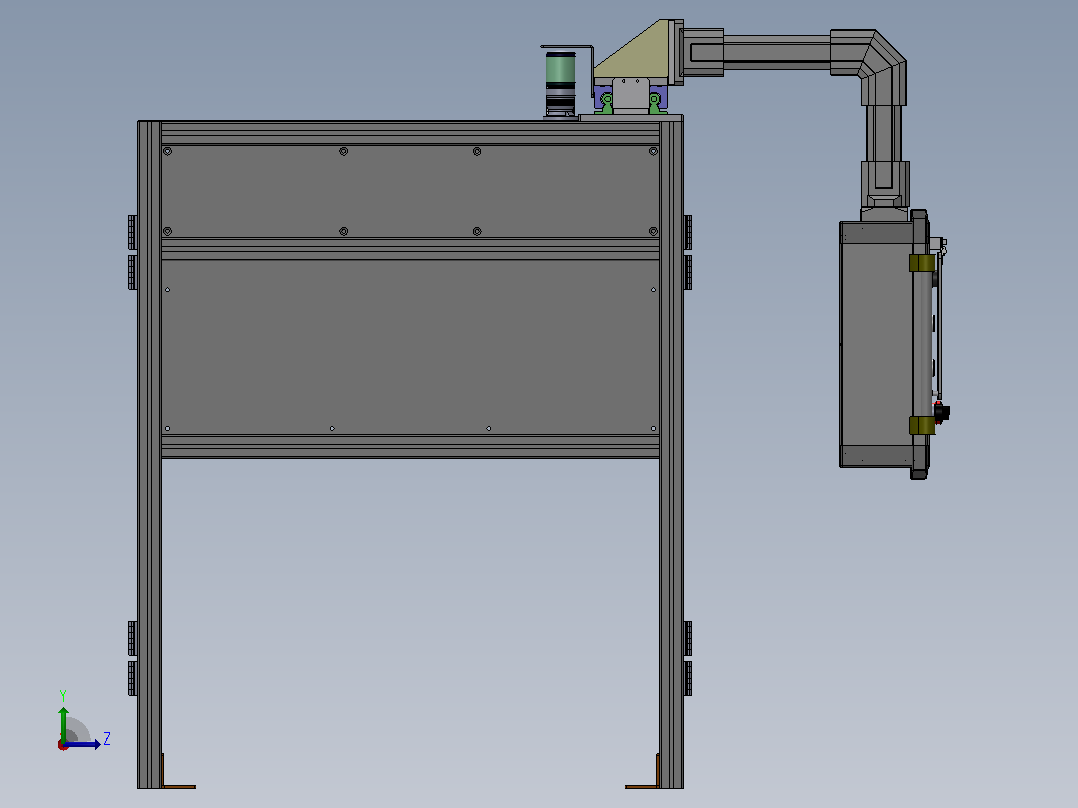The height and width of the screenshot is (808, 1078).
Task: Select the horizontal pendant arm tube
Action: (776, 52)
